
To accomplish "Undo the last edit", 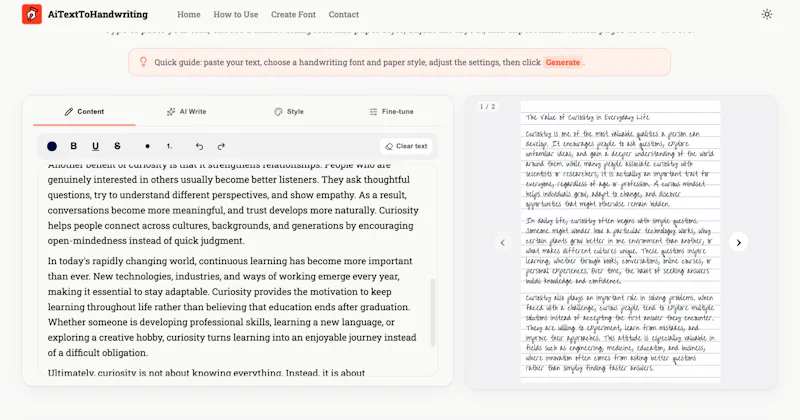I will pos(199,146).
